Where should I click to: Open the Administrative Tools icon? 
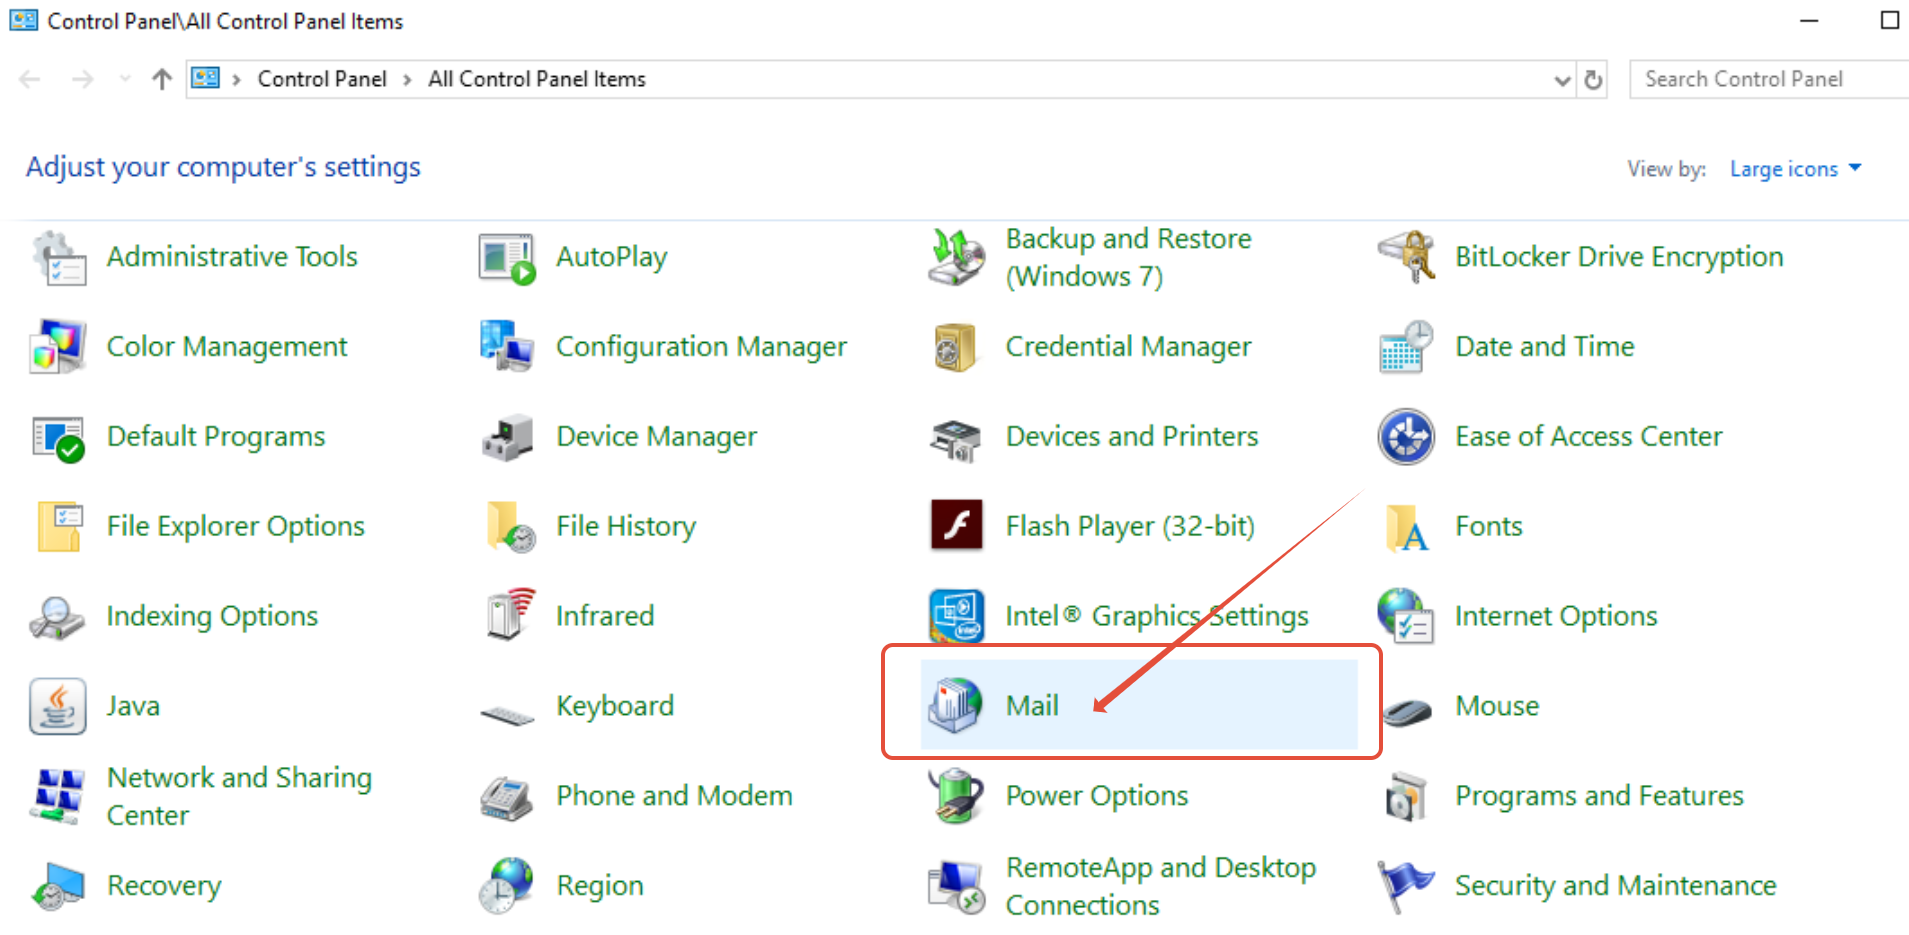pyautogui.click(x=59, y=258)
